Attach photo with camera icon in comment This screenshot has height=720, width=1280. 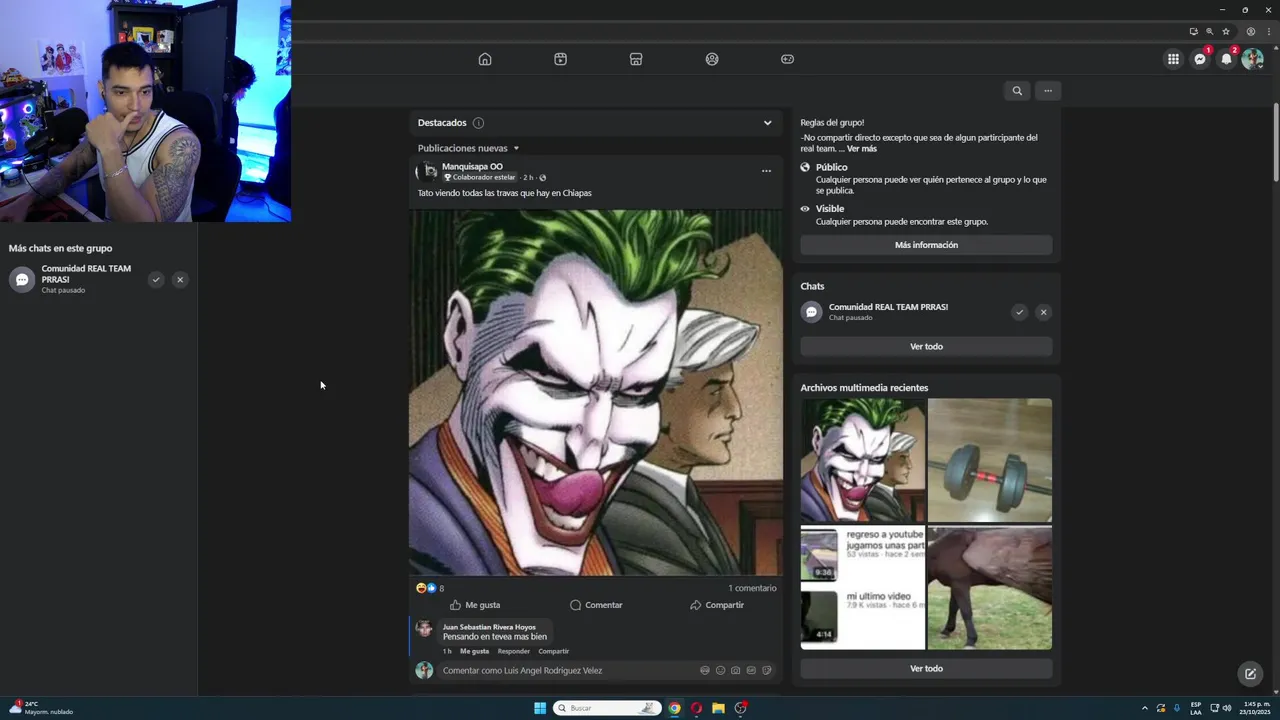(736, 670)
